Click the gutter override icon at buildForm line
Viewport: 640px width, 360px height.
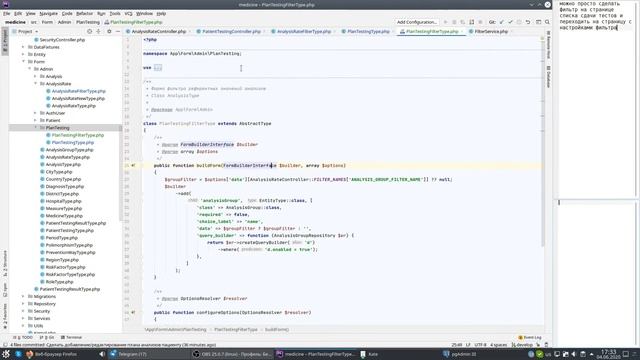[x=133, y=166]
